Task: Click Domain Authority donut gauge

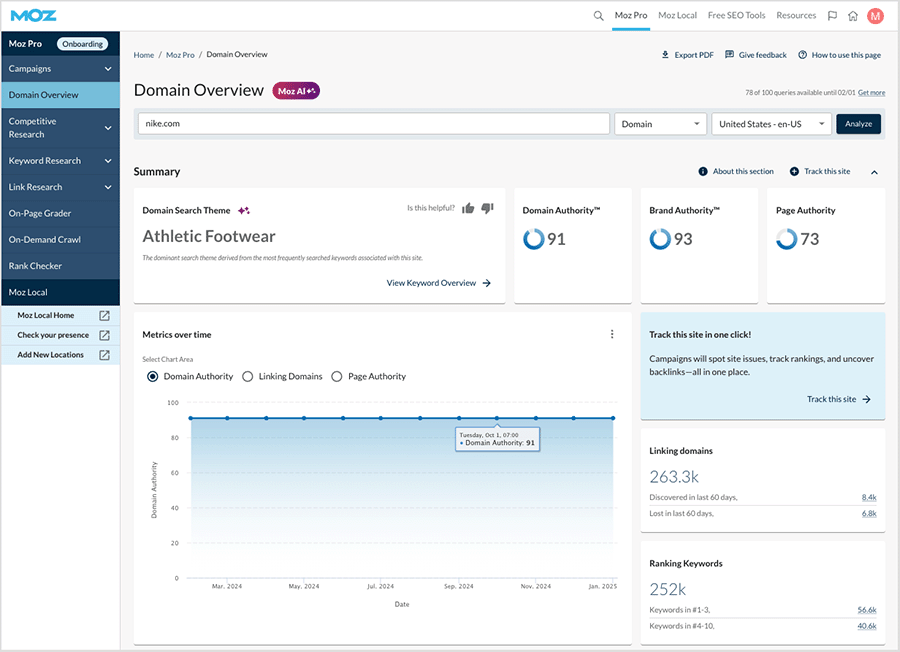Action: coord(533,239)
